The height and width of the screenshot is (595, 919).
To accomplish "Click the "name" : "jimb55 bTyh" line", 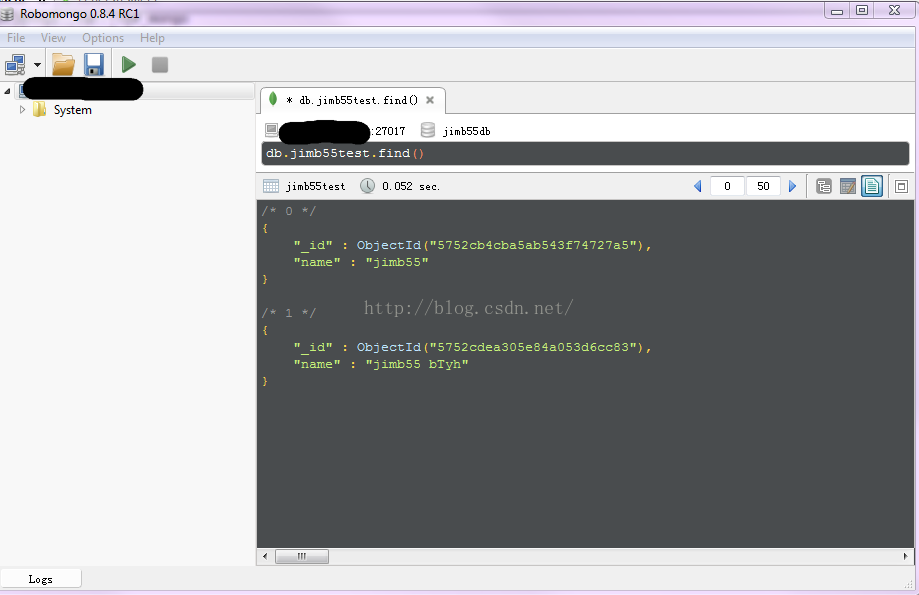I will (x=381, y=364).
